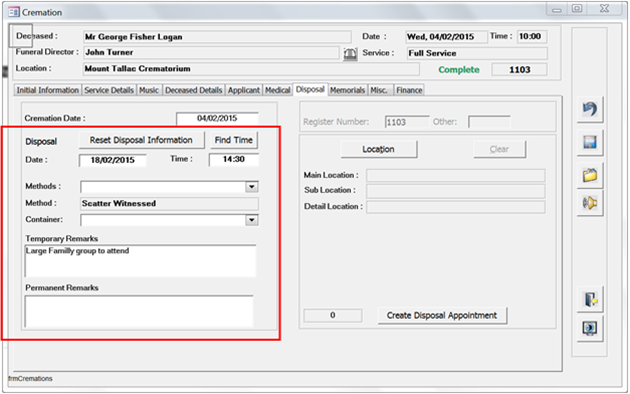630x394 pixels.
Task: Open the Medical tab
Action: [x=278, y=90]
